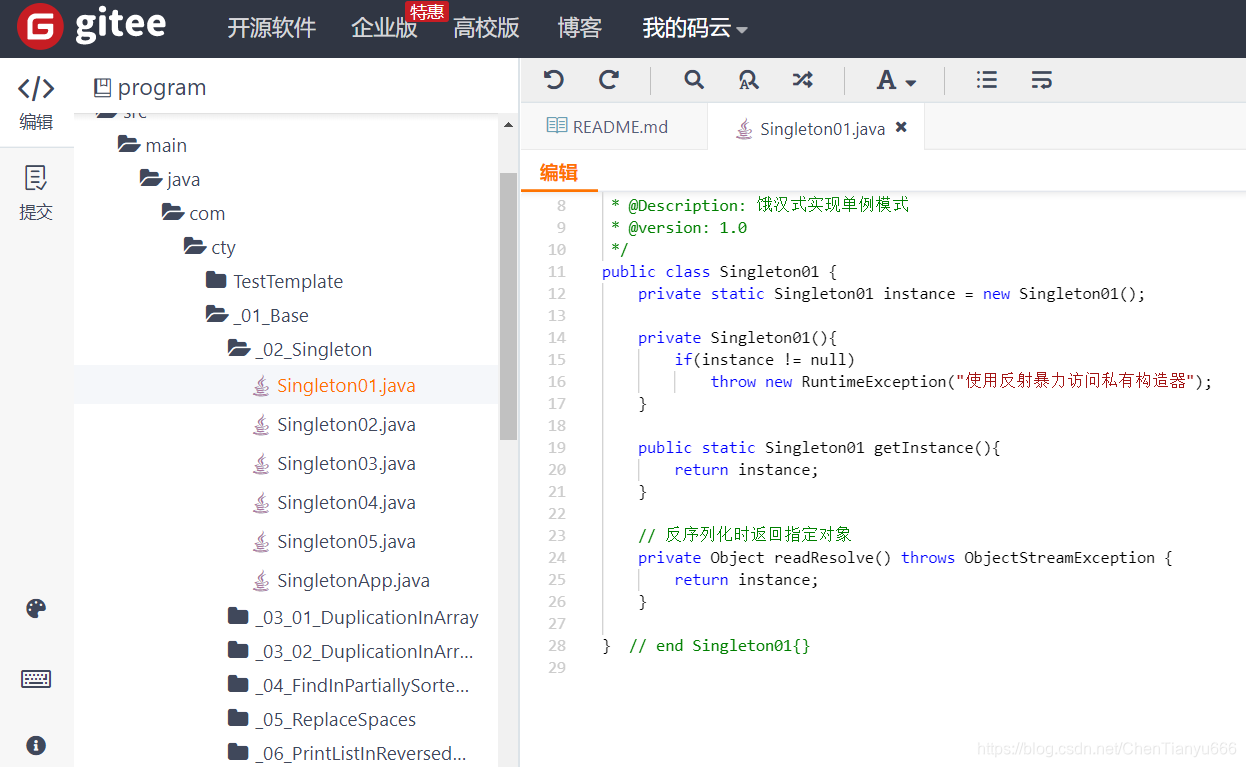
Task: Click the Java icon of SingletonApp.java
Action: pyautogui.click(x=261, y=581)
